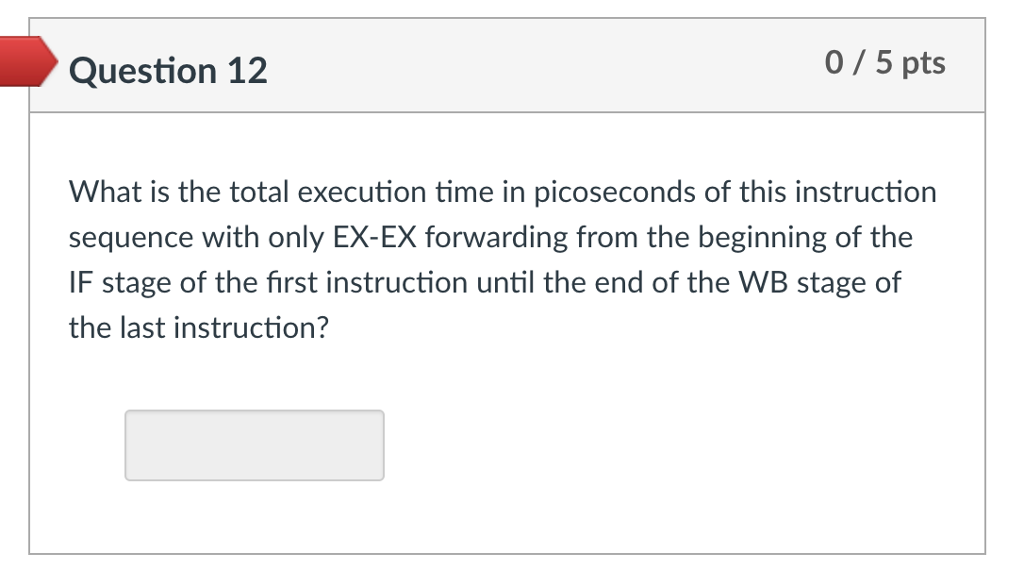Click the word IF in the question
1024x570 pixels.
(x=80, y=283)
